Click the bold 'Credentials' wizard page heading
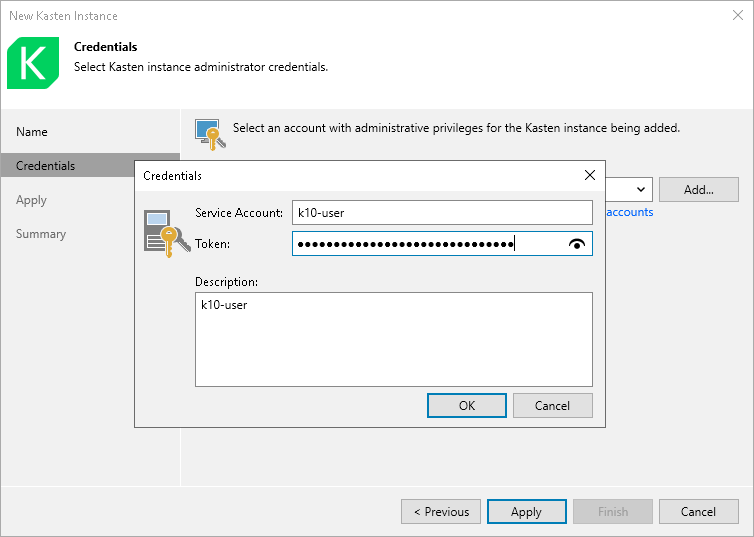 pyautogui.click(x=105, y=47)
